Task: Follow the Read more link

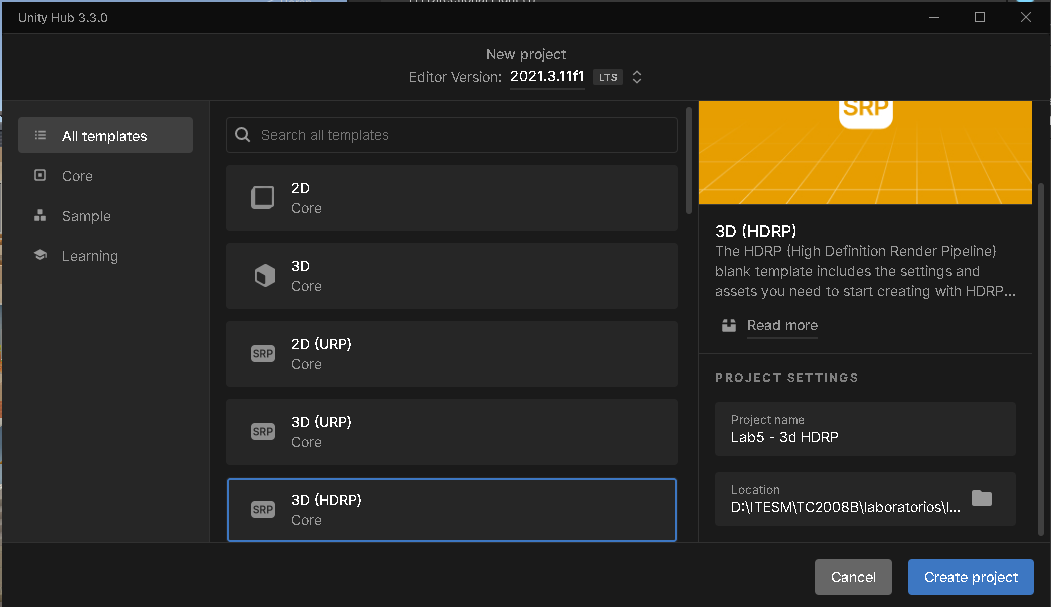Action: tap(782, 325)
